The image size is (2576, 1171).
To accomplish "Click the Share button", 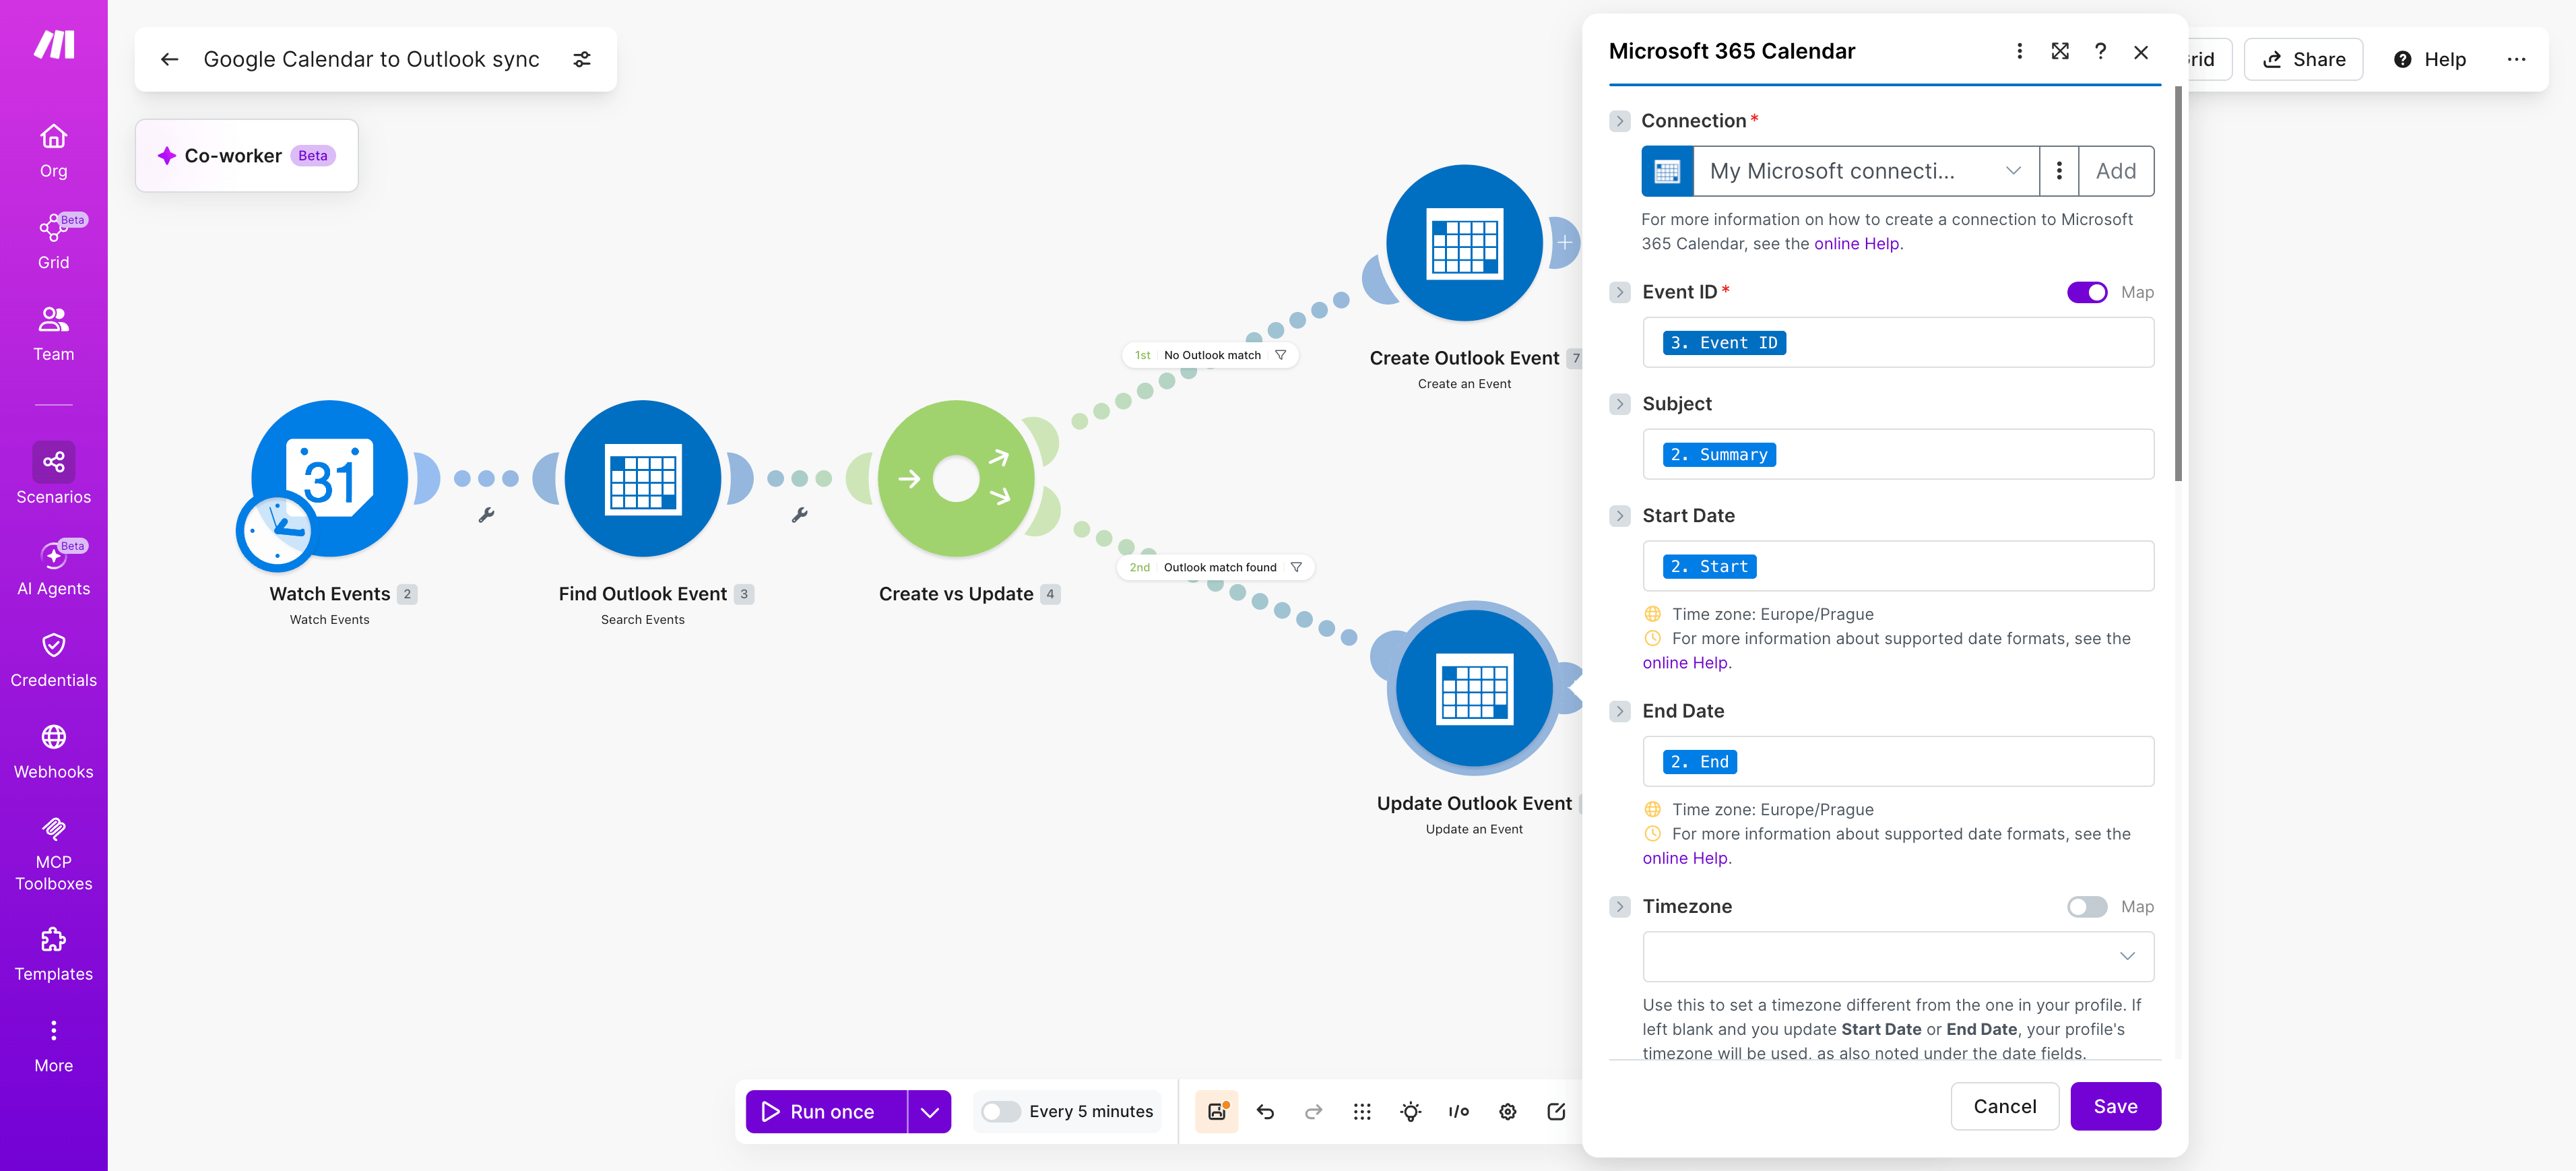I will [x=2303, y=59].
